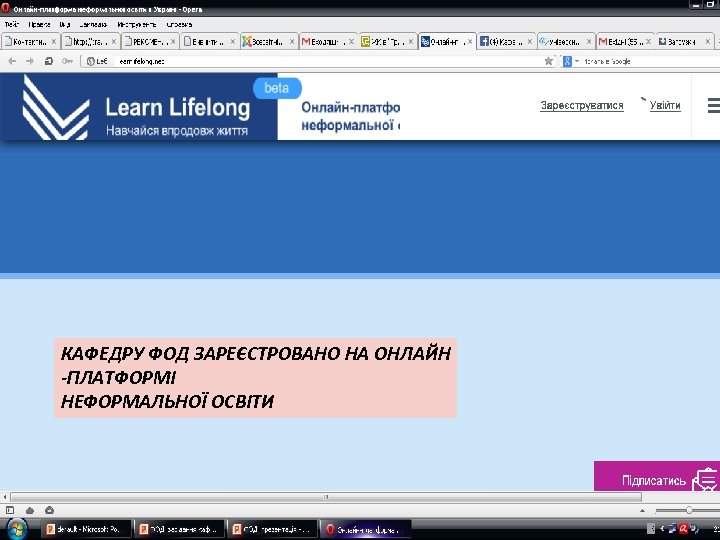Click the newsletter envelope icon on Підписатись
The height and width of the screenshot is (540, 720).
click(705, 480)
